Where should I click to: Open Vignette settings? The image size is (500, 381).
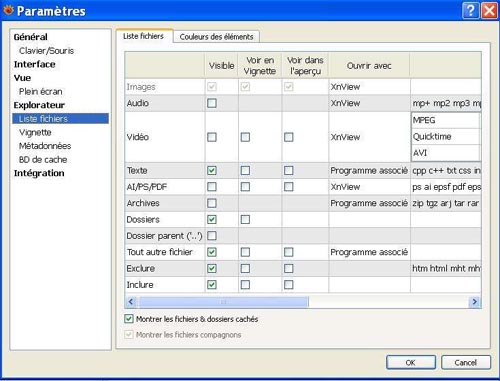click(35, 132)
